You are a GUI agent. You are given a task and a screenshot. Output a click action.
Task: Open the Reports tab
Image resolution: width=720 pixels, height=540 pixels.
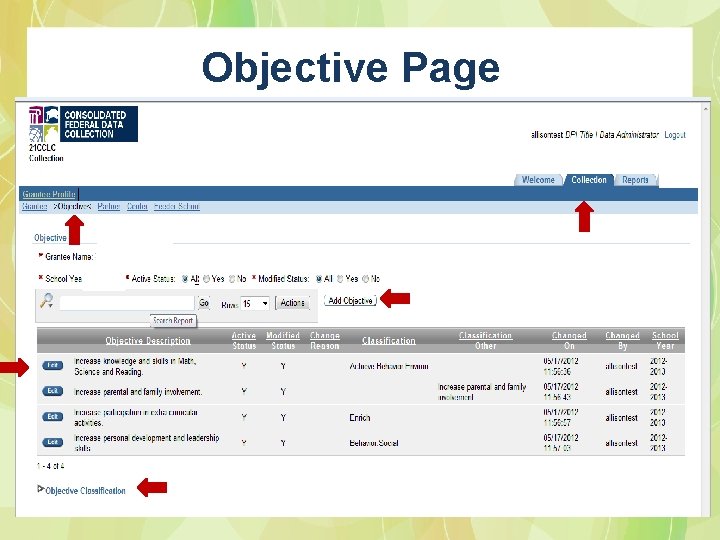(x=635, y=180)
